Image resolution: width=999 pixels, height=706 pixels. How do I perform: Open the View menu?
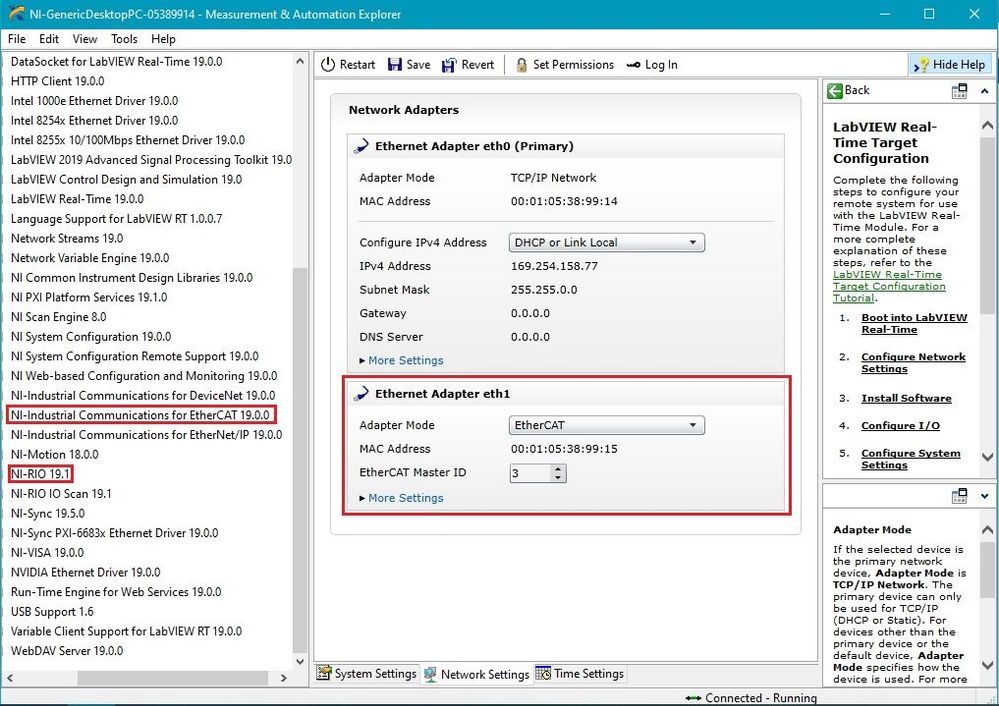pos(85,39)
